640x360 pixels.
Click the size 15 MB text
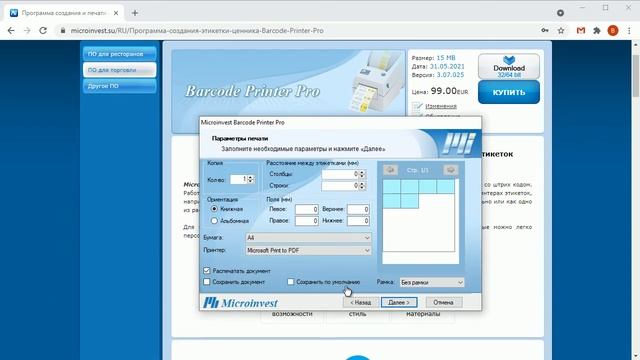pyautogui.click(x=446, y=58)
